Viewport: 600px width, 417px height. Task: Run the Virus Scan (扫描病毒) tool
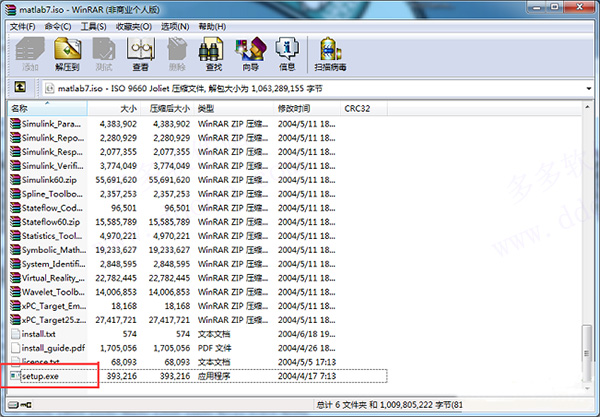(x=328, y=54)
